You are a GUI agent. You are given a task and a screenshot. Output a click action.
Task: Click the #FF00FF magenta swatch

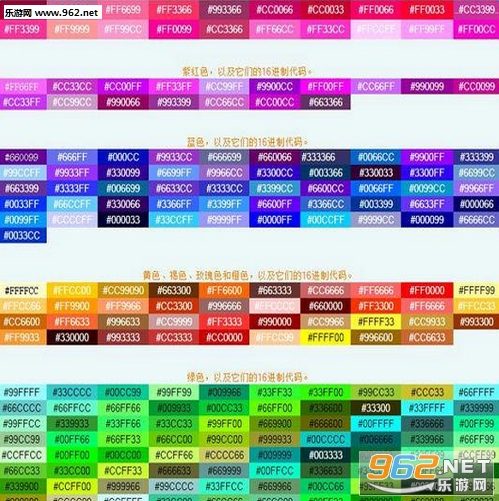tap(325, 86)
